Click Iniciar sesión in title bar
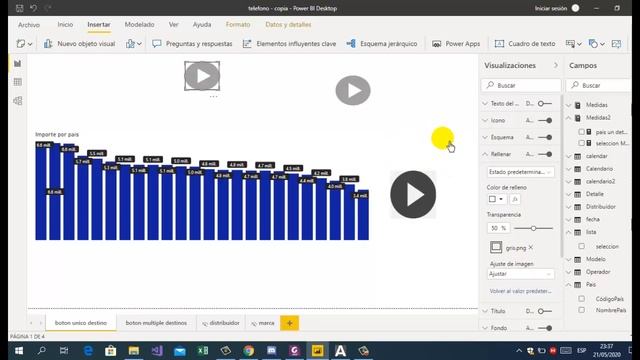 pyautogui.click(x=551, y=8)
